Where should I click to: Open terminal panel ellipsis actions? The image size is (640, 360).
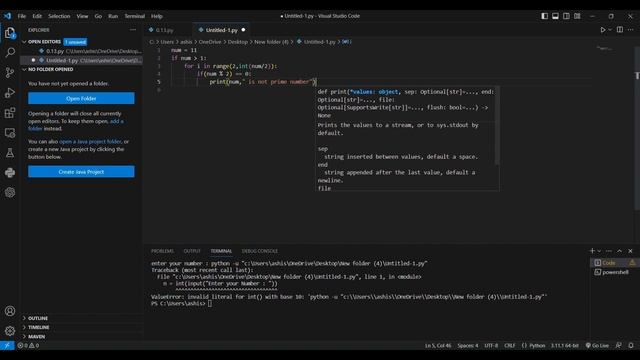click(x=609, y=251)
